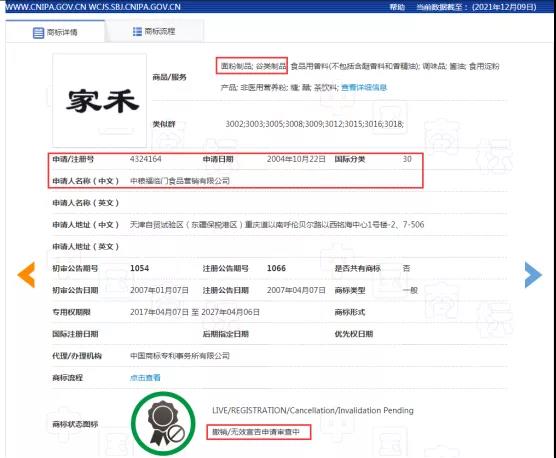The height and width of the screenshot is (458, 556).
Task: Select the registration announcement number 1066
Action: coord(276,268)
